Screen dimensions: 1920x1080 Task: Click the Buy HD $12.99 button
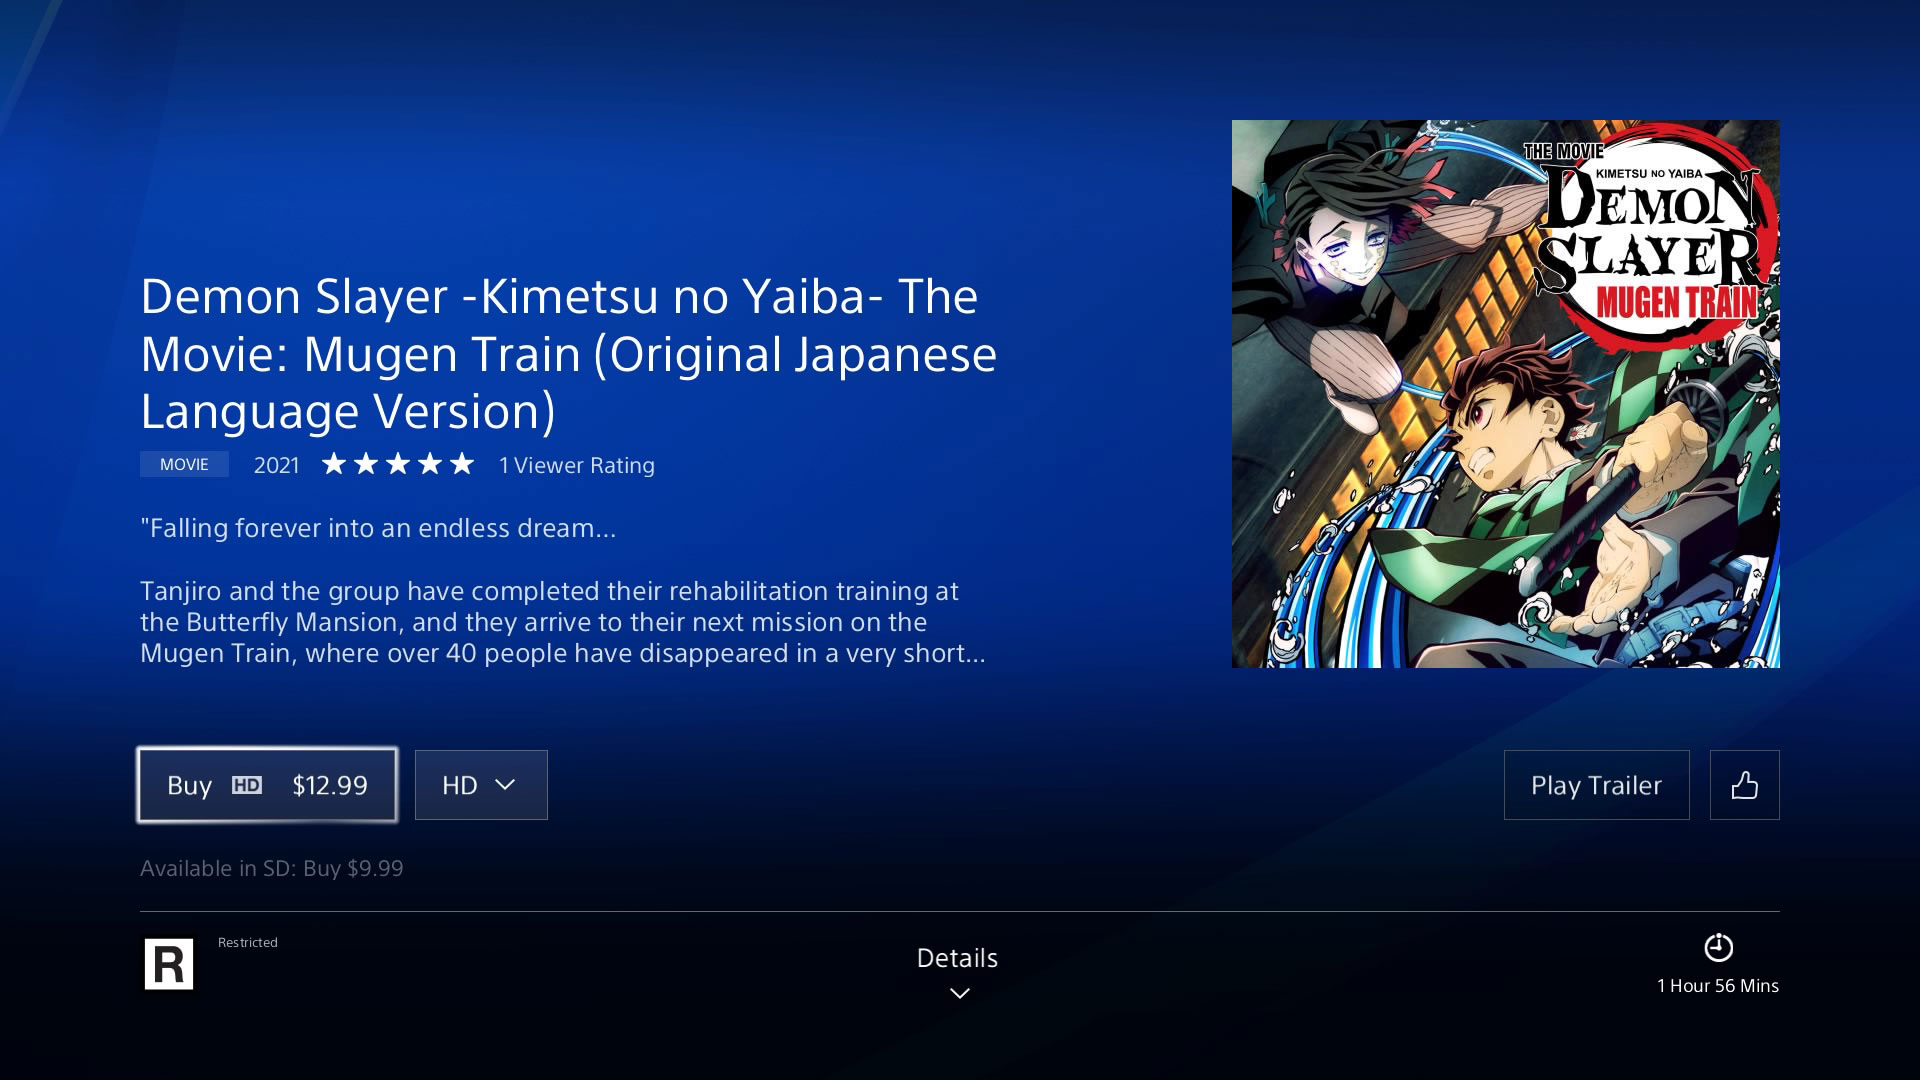(266, 785)
